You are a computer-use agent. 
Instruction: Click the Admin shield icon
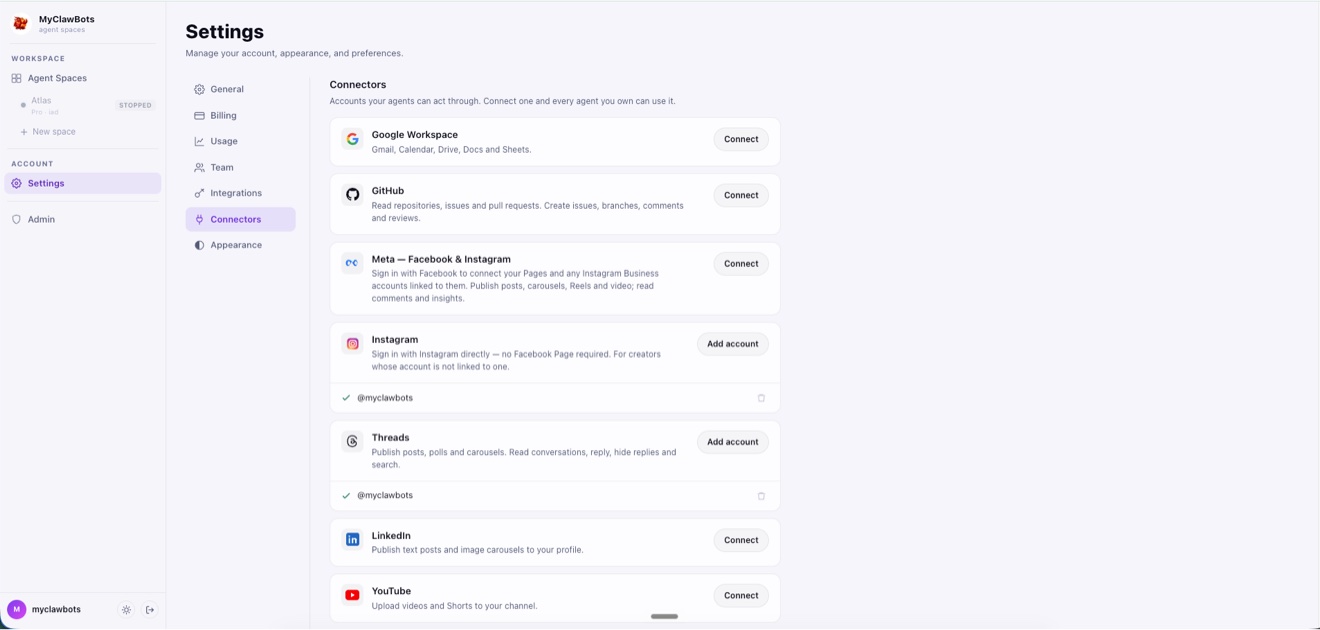point(16,219)
